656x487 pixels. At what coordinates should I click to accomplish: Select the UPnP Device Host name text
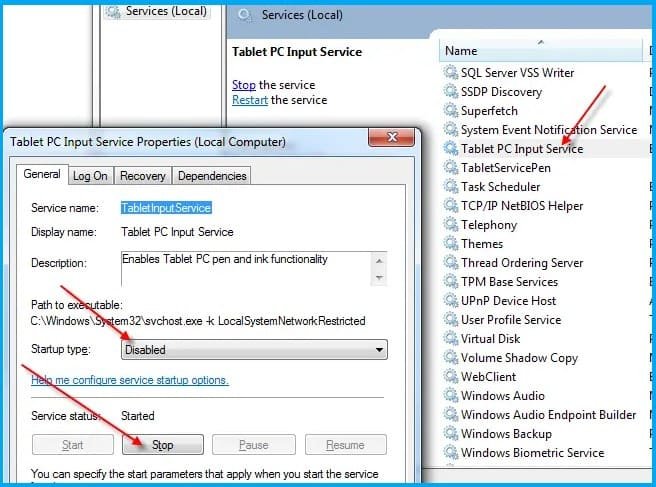[x=508, y=300]
